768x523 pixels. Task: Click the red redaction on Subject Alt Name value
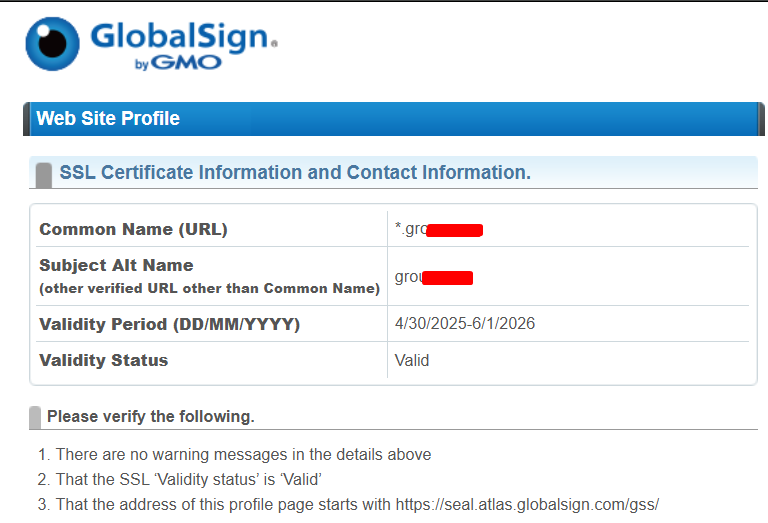[447, 277]
